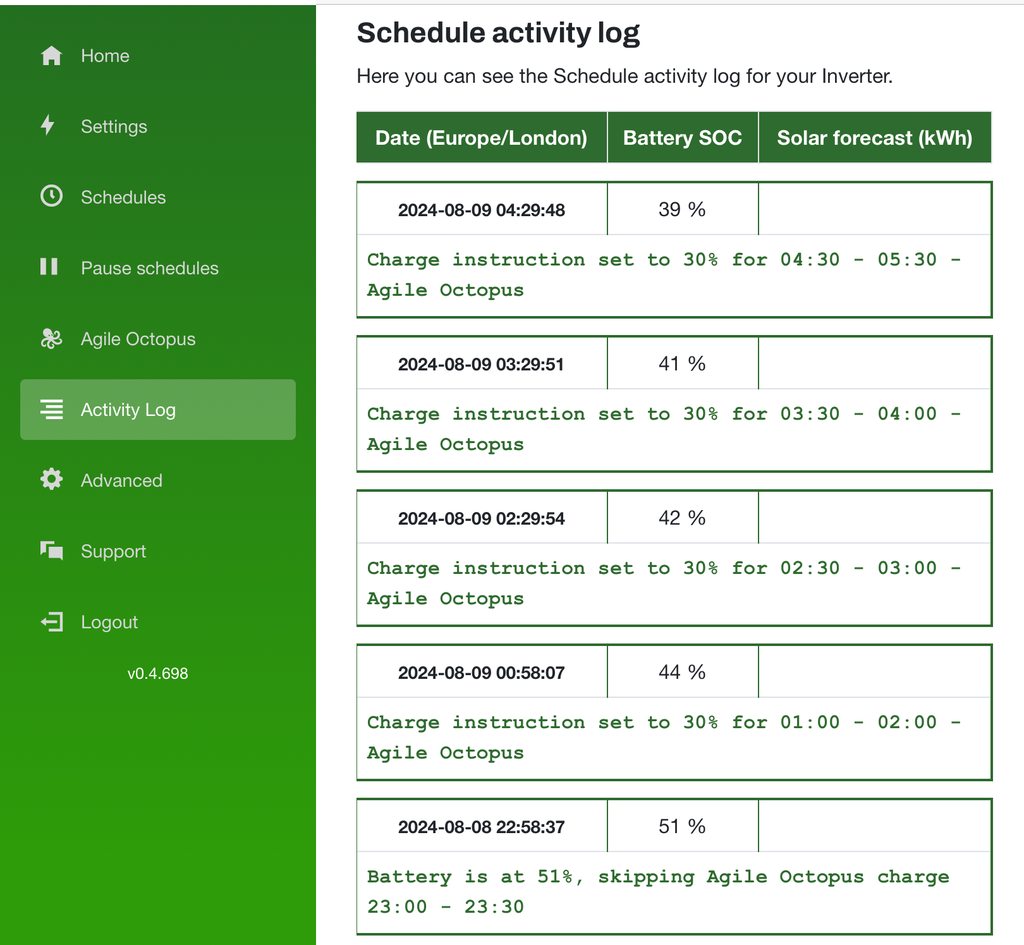Screen dimensions: 1024x945
Task: Click the version number v0.4.698
Action: click(x=157, y=673)
